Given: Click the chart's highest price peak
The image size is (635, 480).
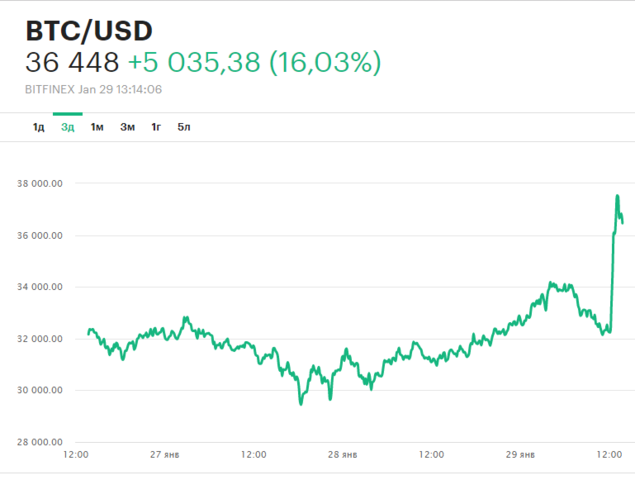Looking at the screenshot, I should point(617,196).
